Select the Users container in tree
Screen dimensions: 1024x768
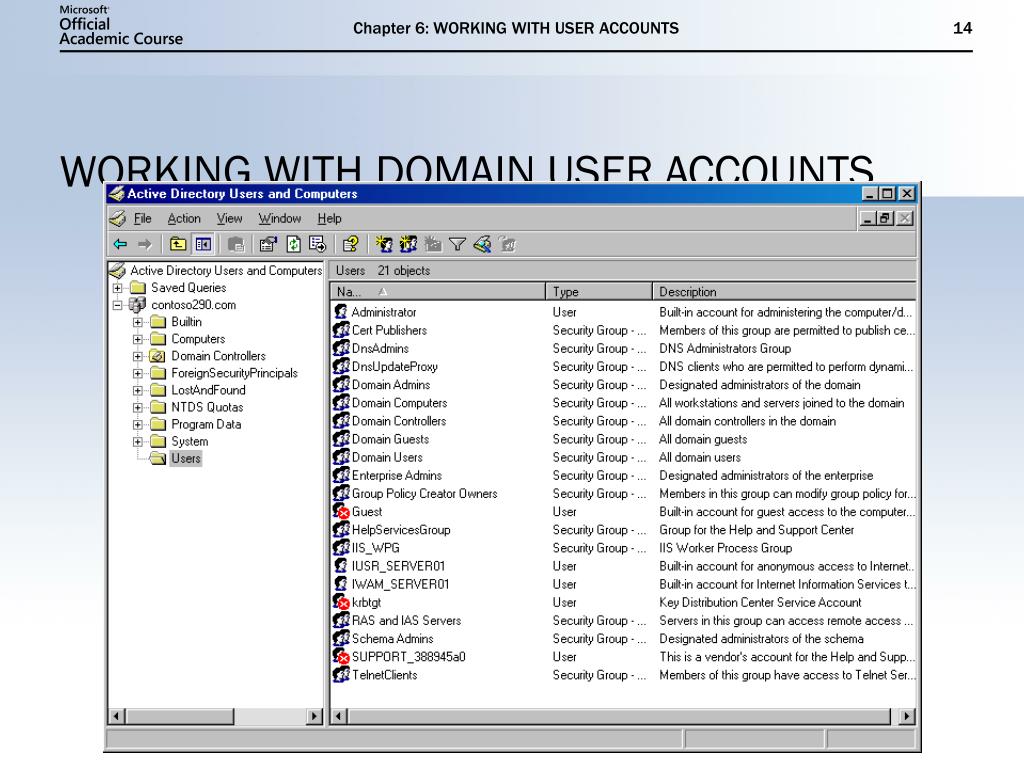point(185,458)
